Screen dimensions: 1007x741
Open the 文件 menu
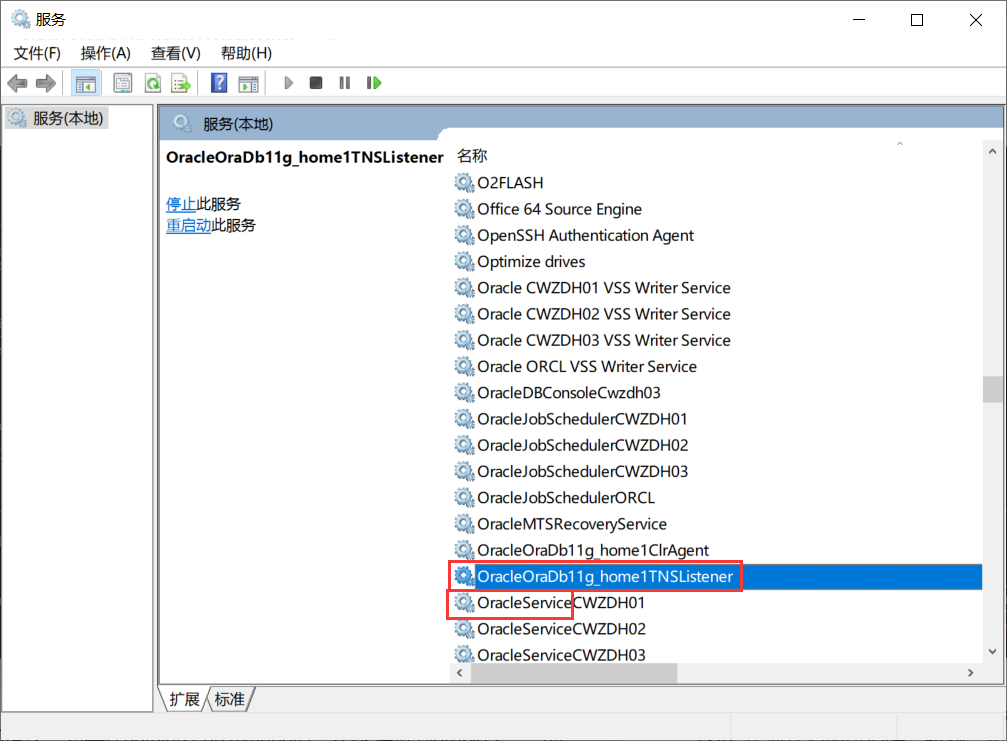[36, 53]
